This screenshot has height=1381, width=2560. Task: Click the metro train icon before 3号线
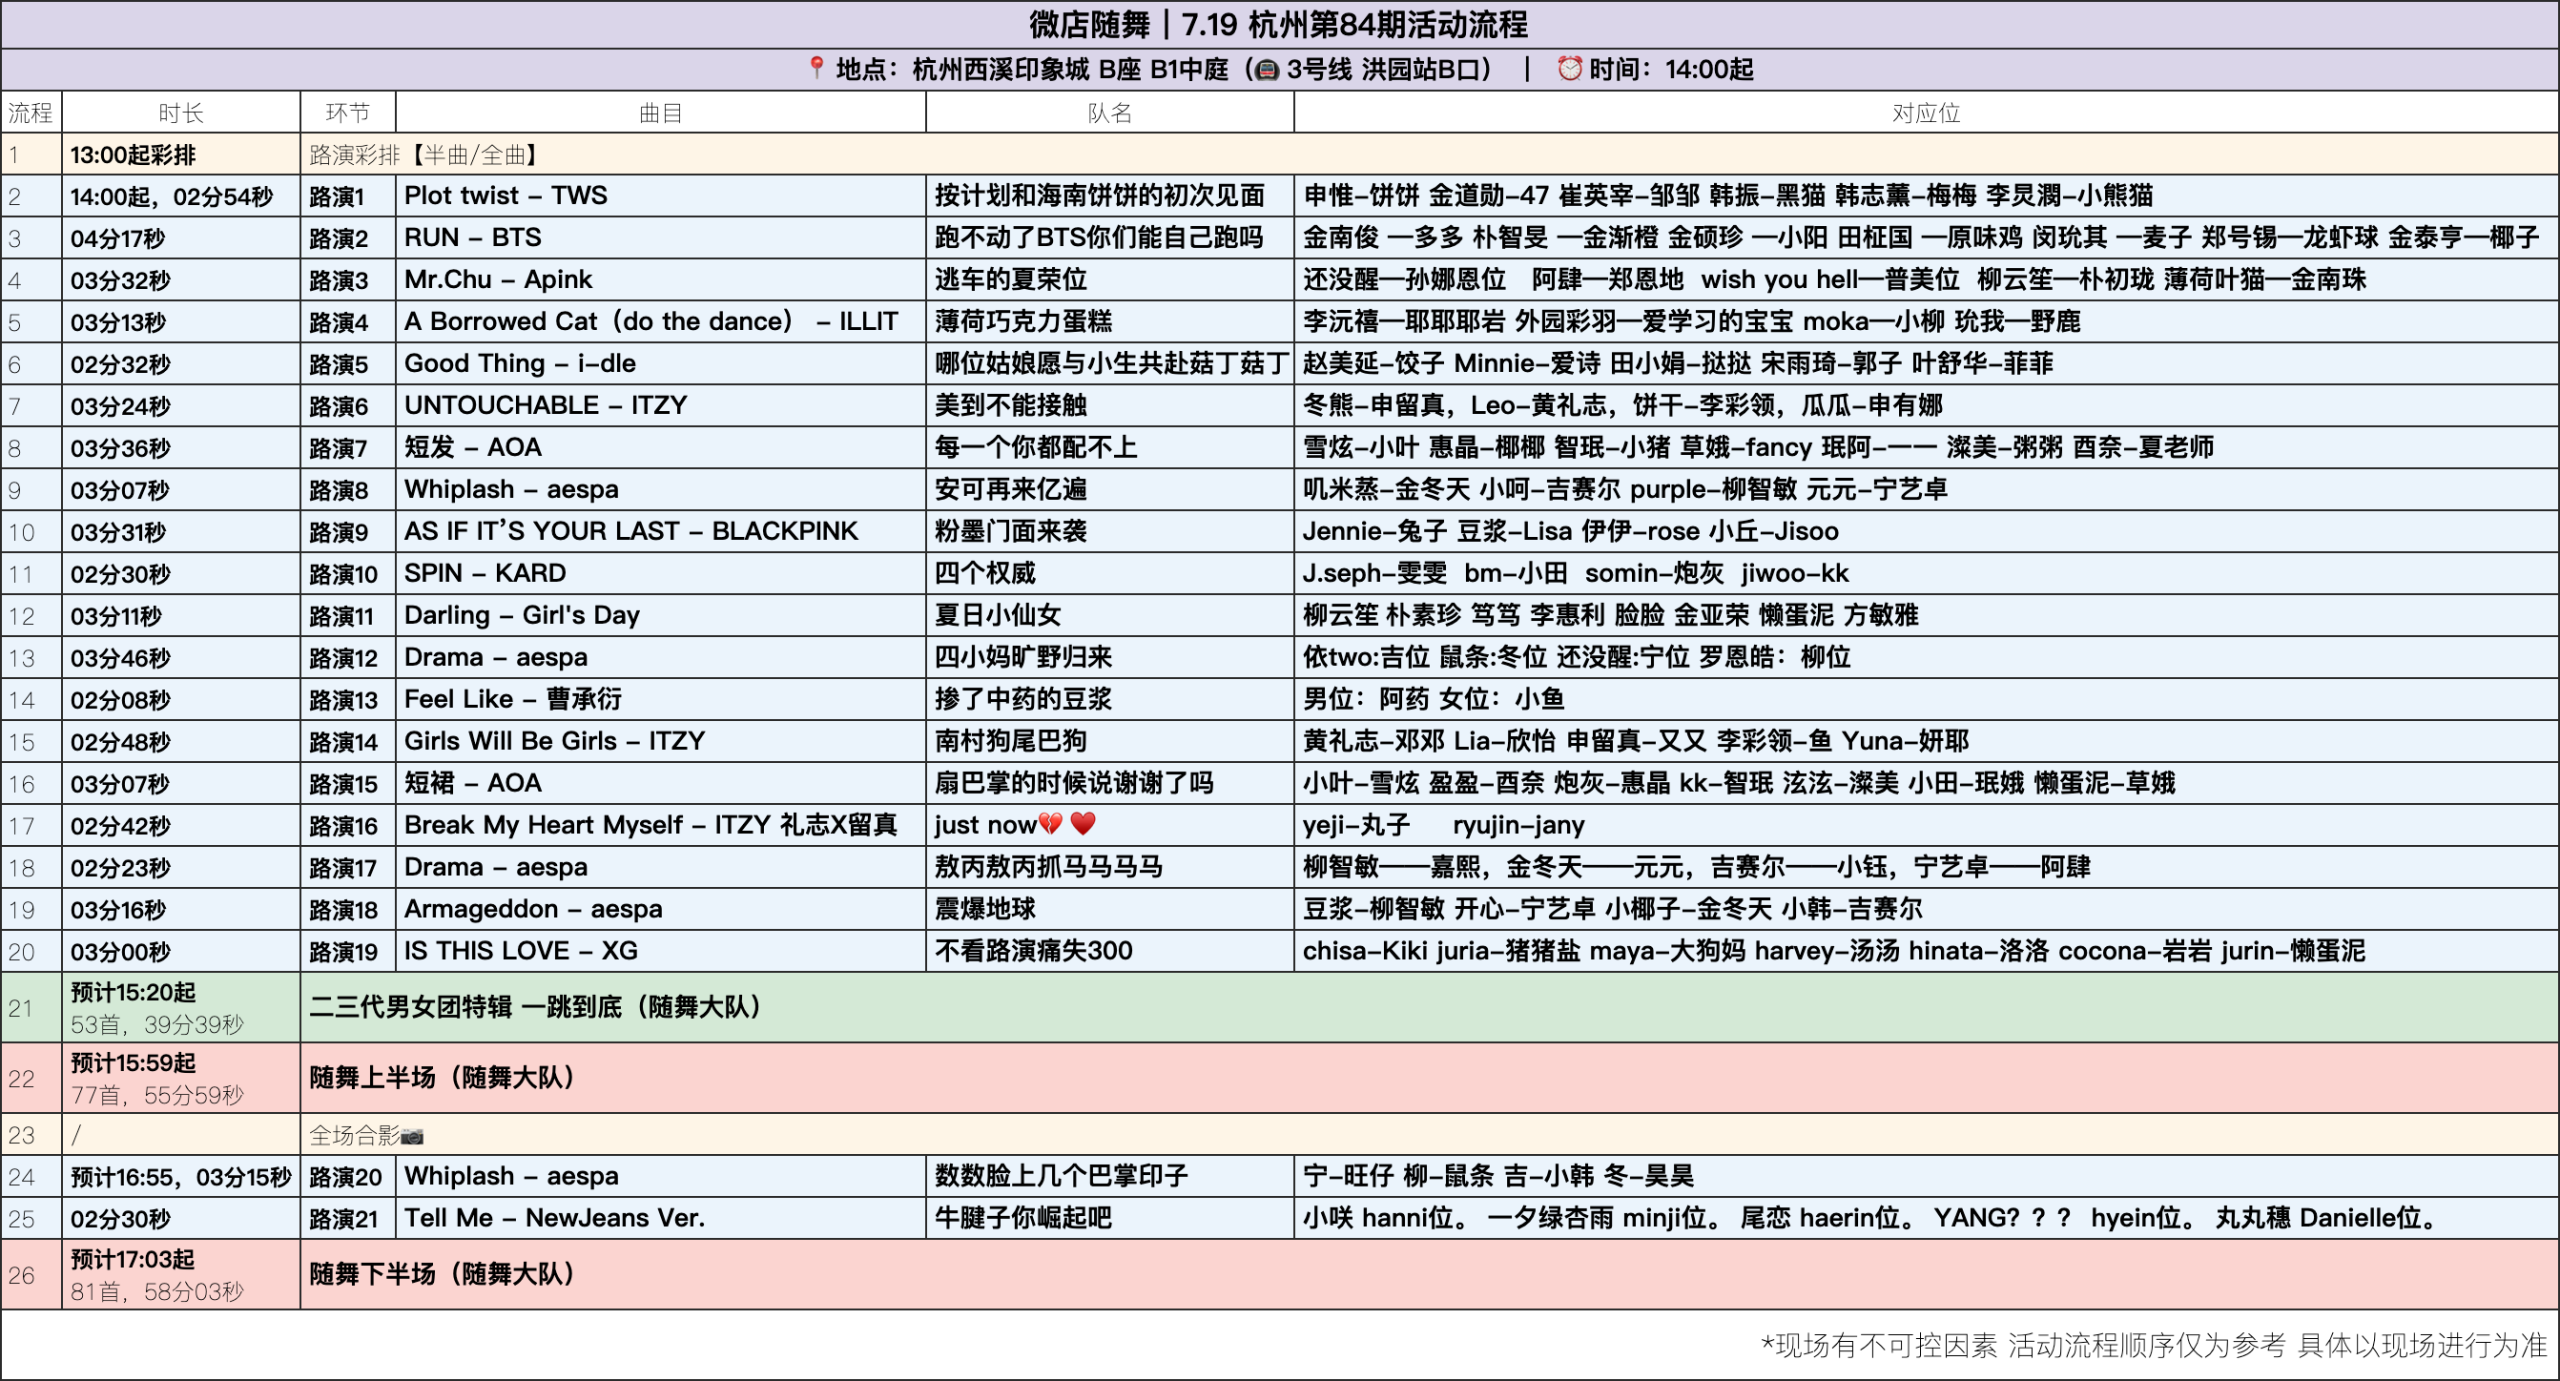point(1266,69)
